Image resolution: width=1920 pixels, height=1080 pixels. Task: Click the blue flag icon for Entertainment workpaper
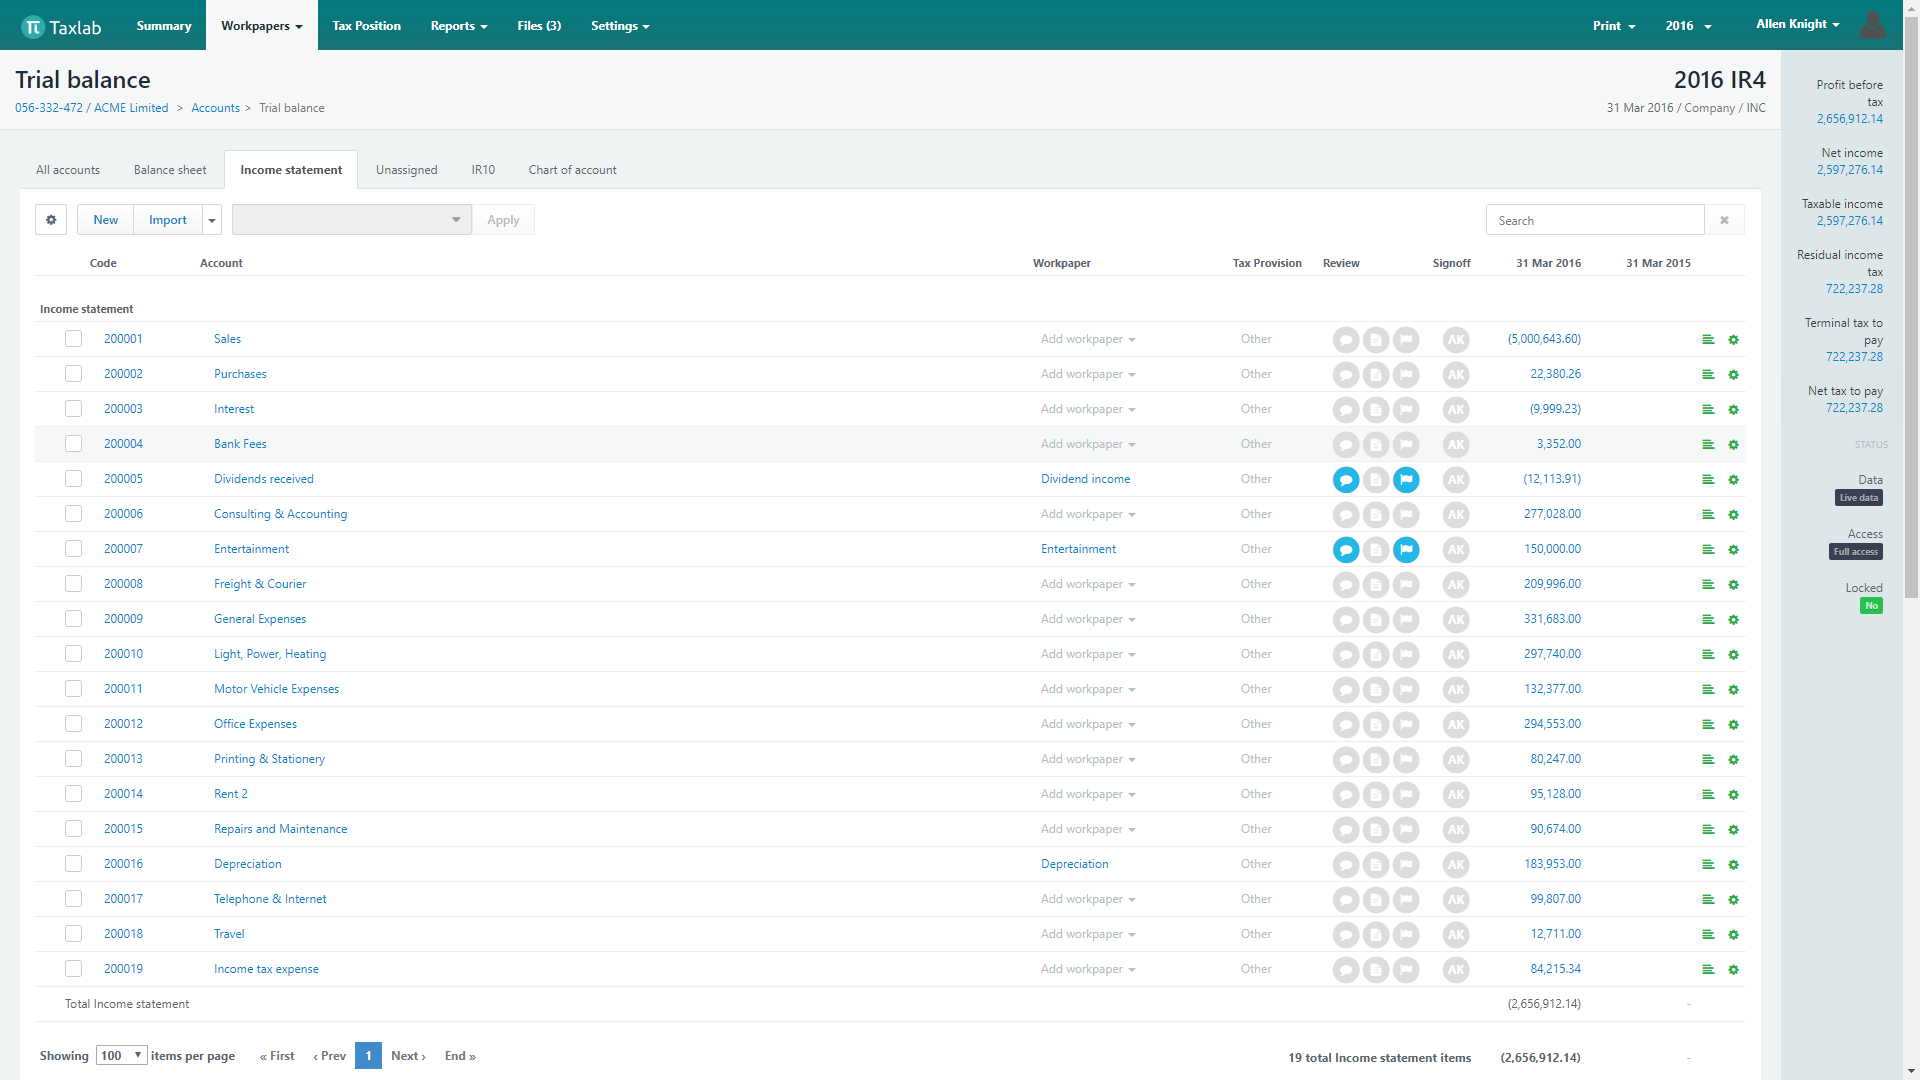click(1406, 549)
